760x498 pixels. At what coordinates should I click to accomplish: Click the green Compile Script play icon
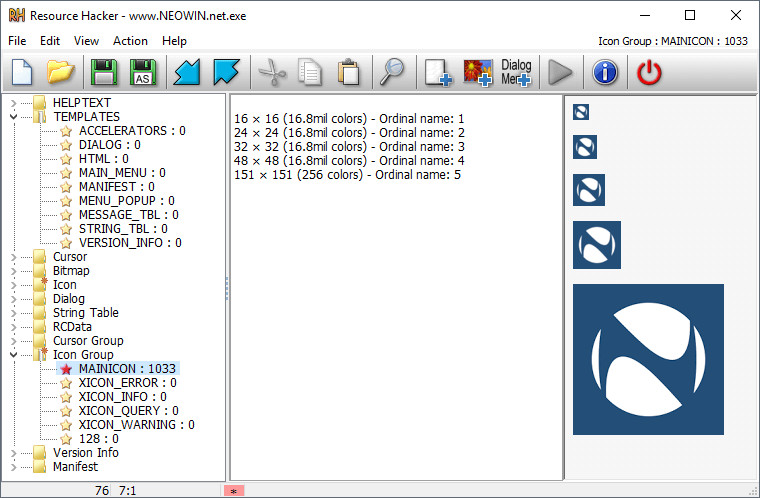560,73
